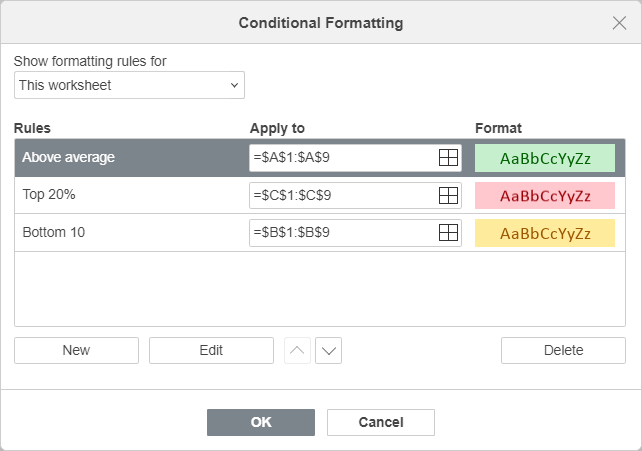Create a New formatting rule
642x451 pixels.
(x=77, y=350)
